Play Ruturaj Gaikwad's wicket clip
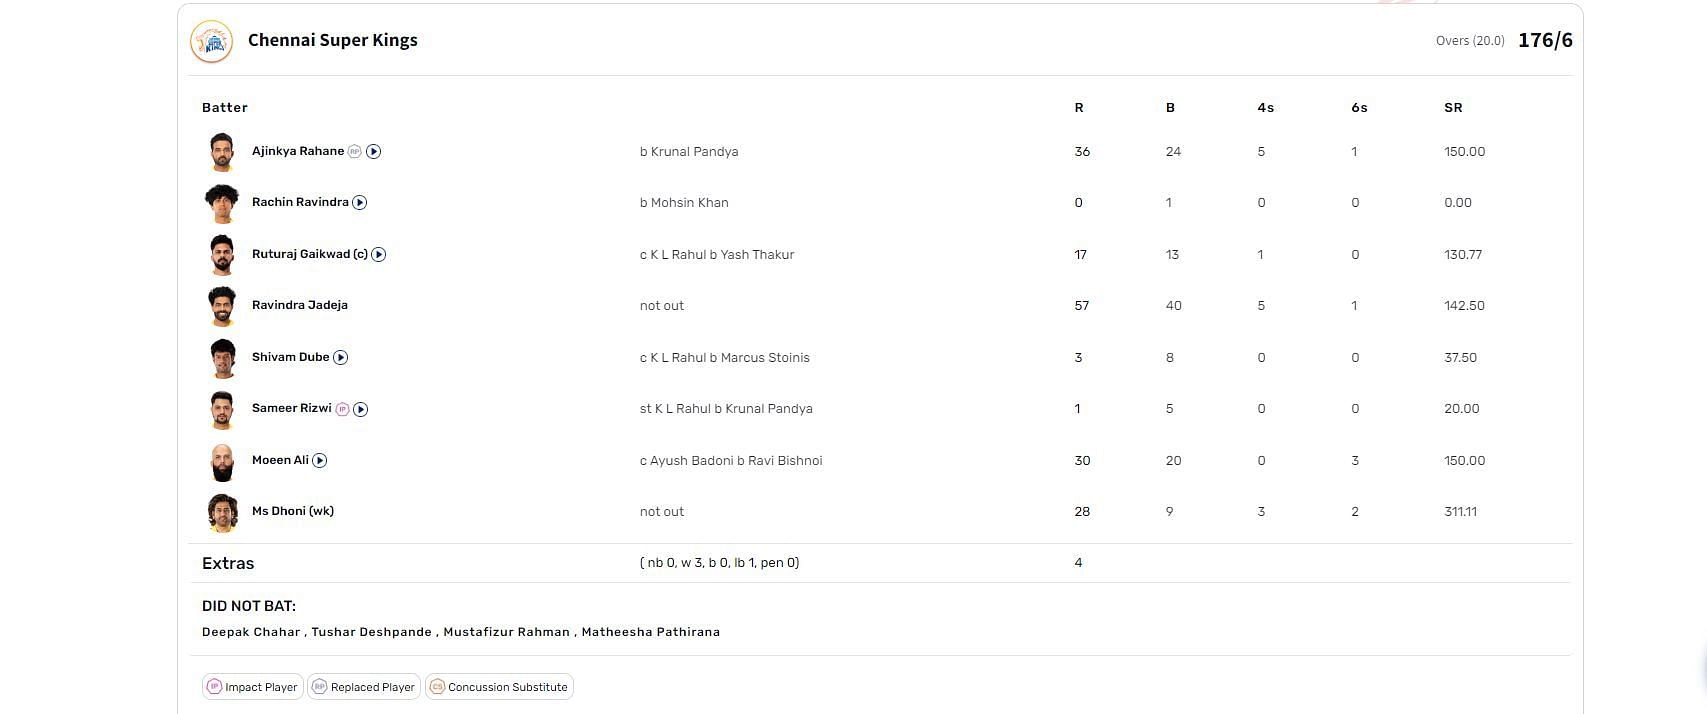 (x=379, y=255)
